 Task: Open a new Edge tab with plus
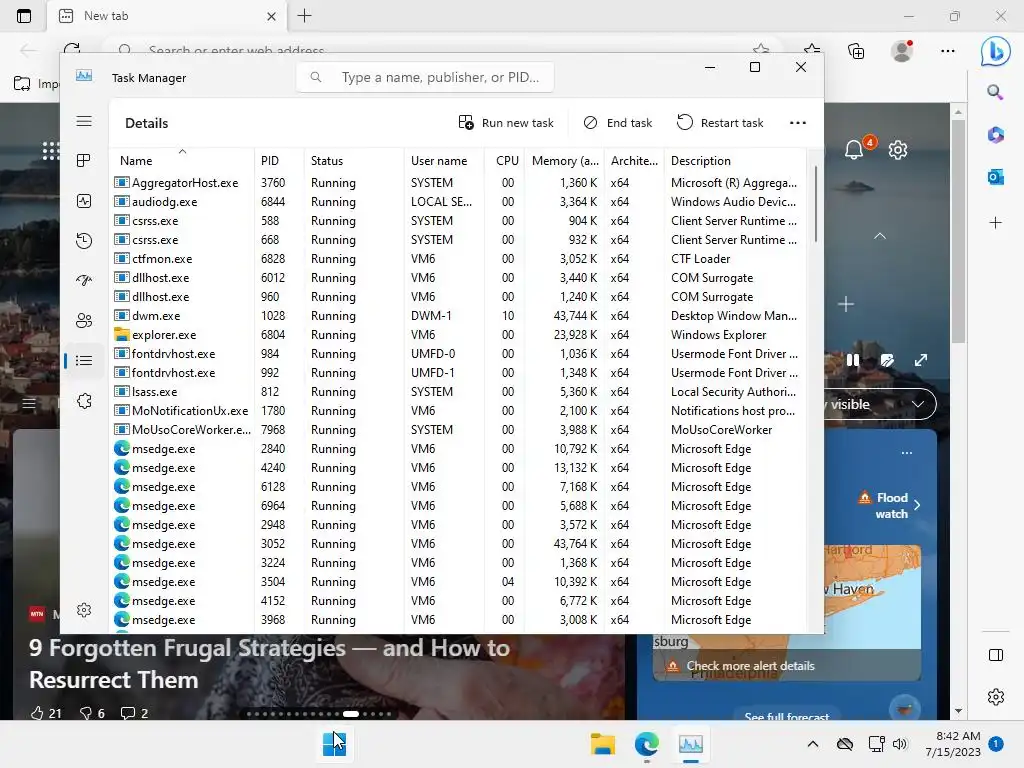click(304, 16)
